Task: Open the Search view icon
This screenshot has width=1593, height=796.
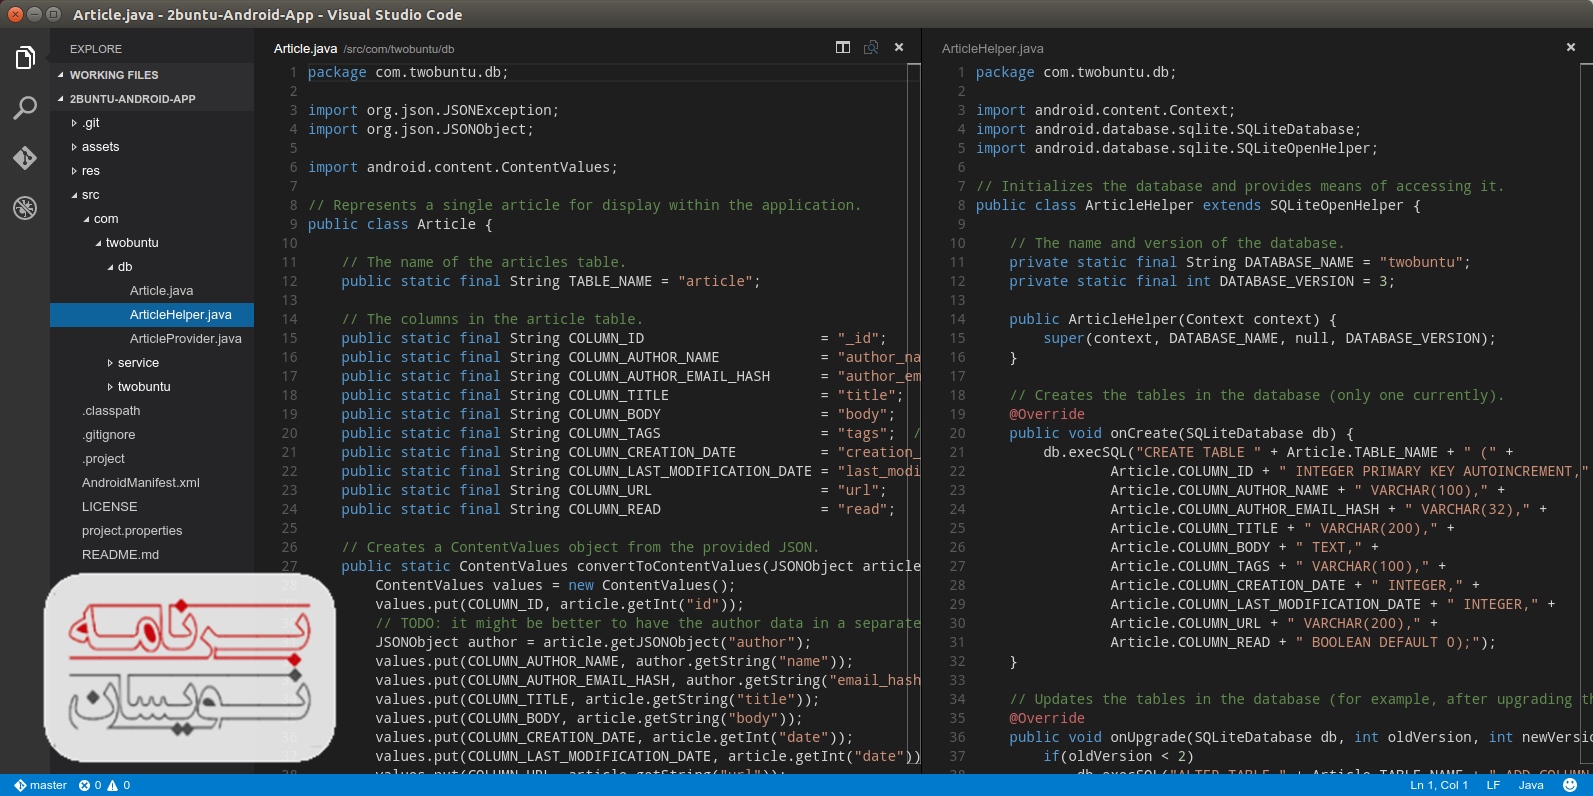Action: 25,108
